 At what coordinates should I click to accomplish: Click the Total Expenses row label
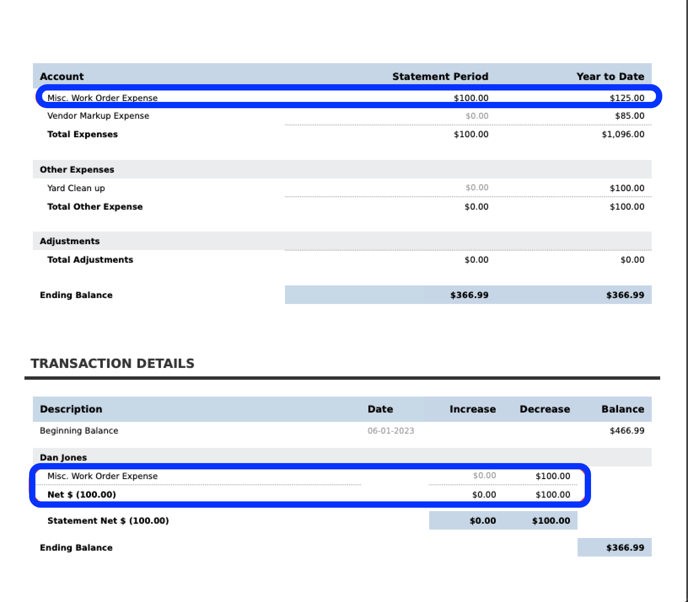(82, 134)
